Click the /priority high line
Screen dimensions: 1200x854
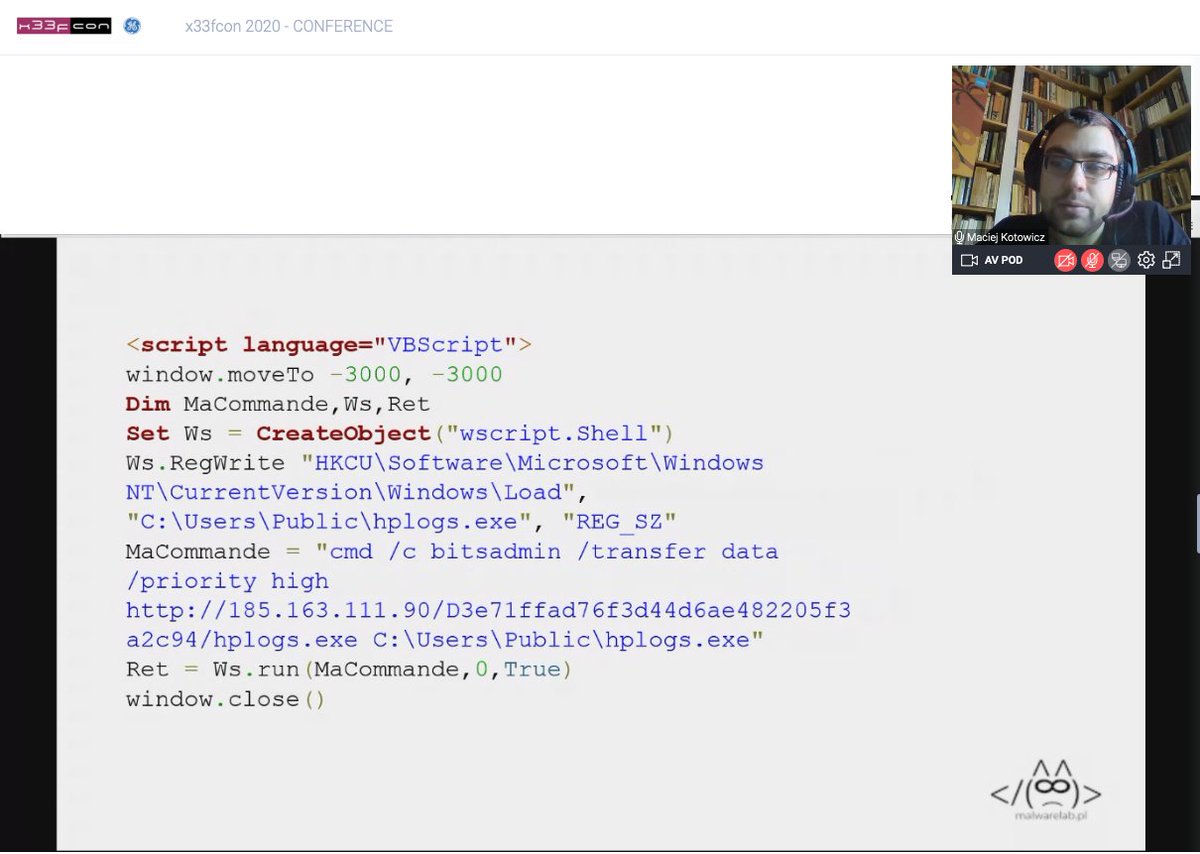(x=227, y=581)
